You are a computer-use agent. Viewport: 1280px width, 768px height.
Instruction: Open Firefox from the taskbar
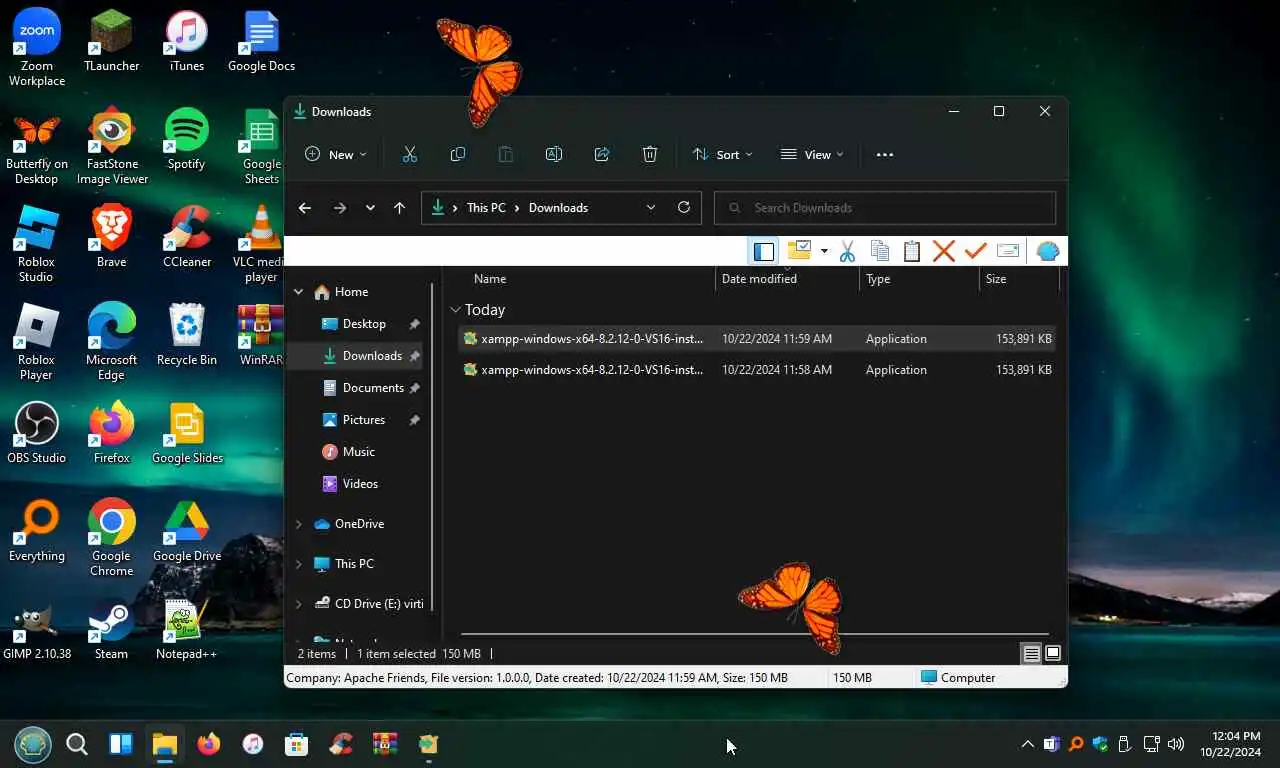coord(208,744)
